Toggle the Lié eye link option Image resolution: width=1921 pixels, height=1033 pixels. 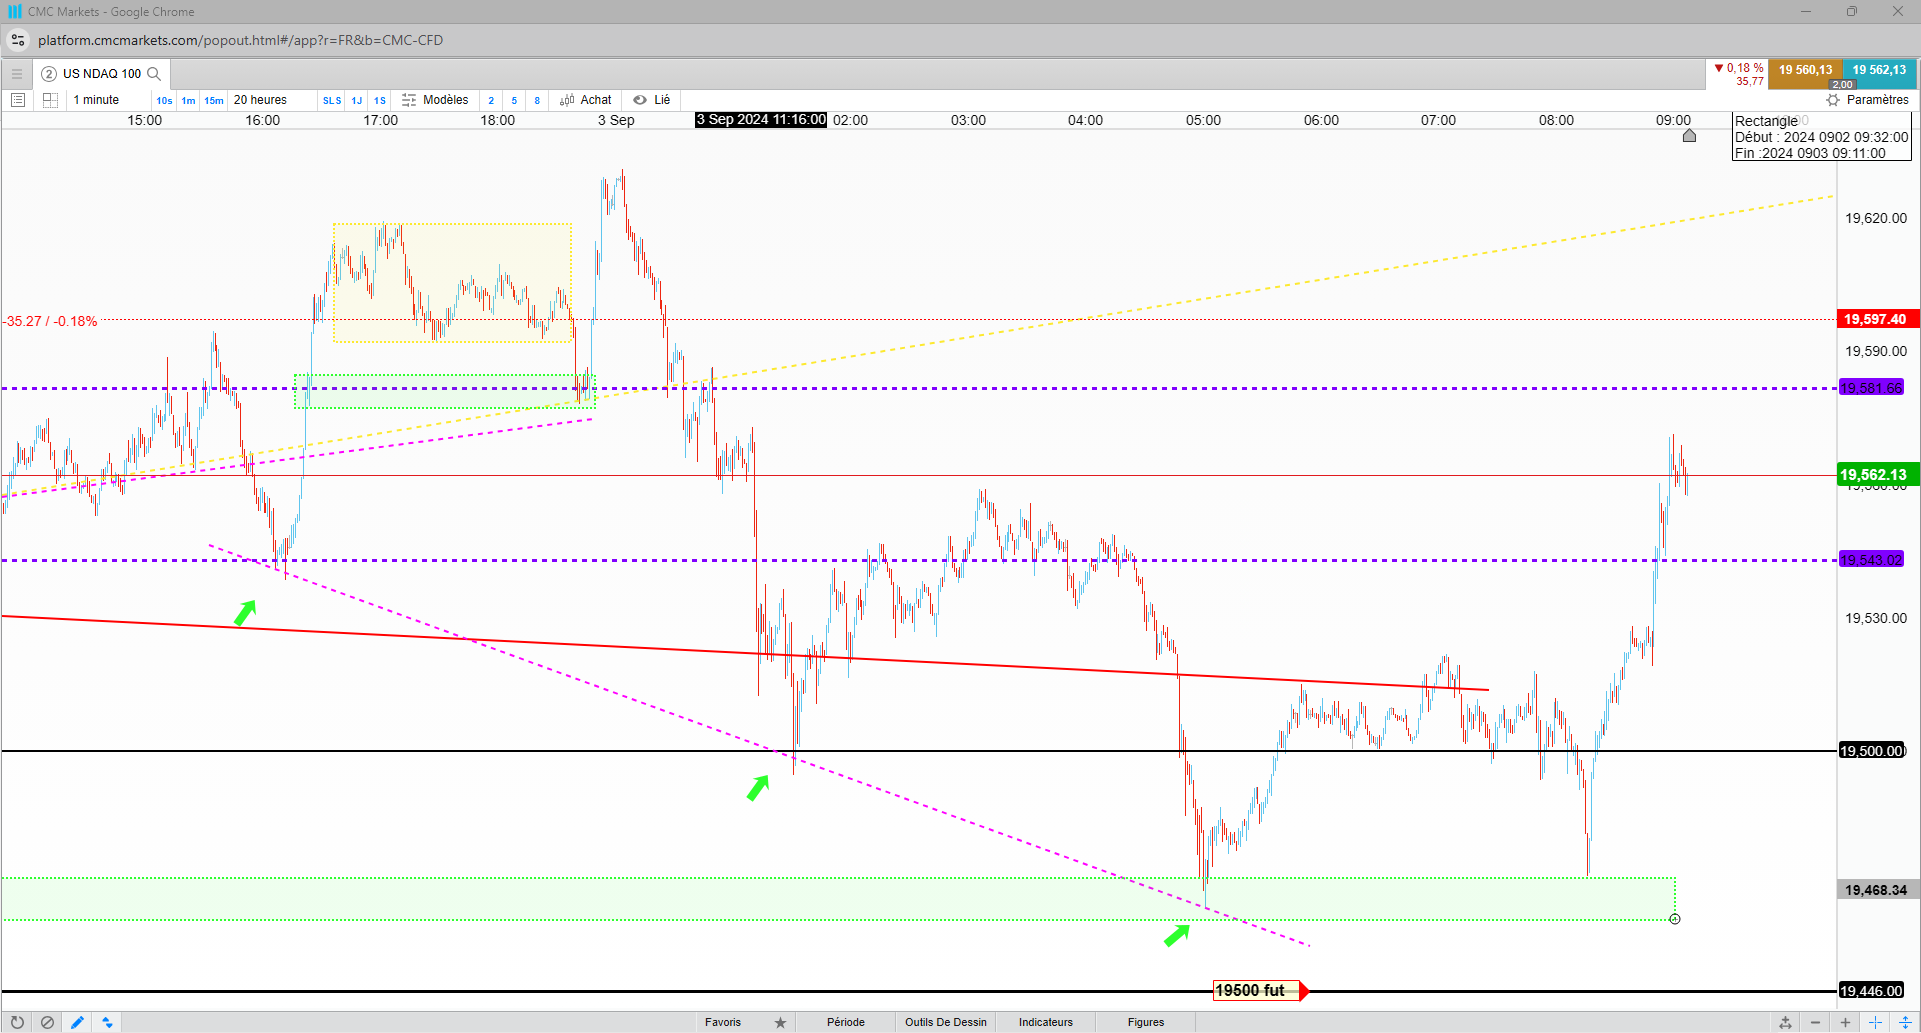[x=652, y=100]
